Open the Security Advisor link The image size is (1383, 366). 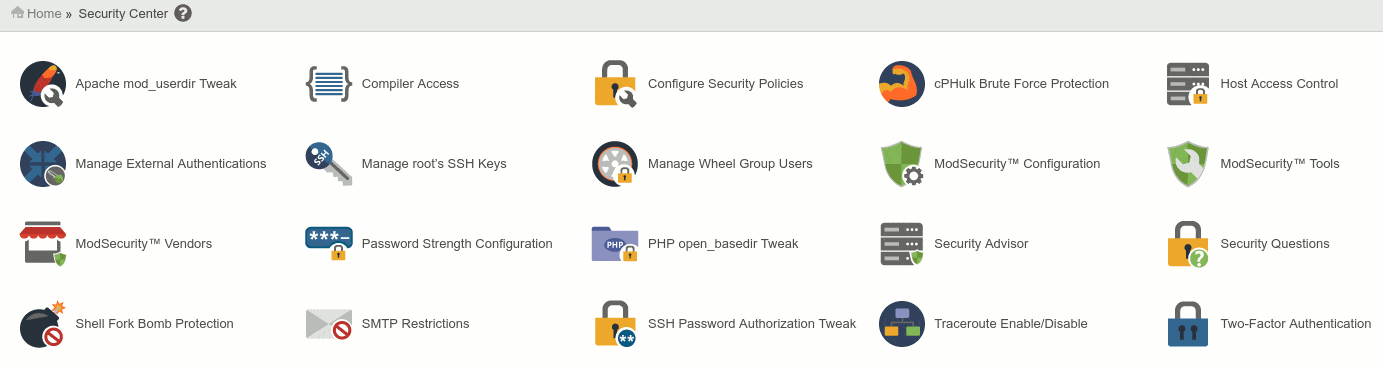pos(981,244)
